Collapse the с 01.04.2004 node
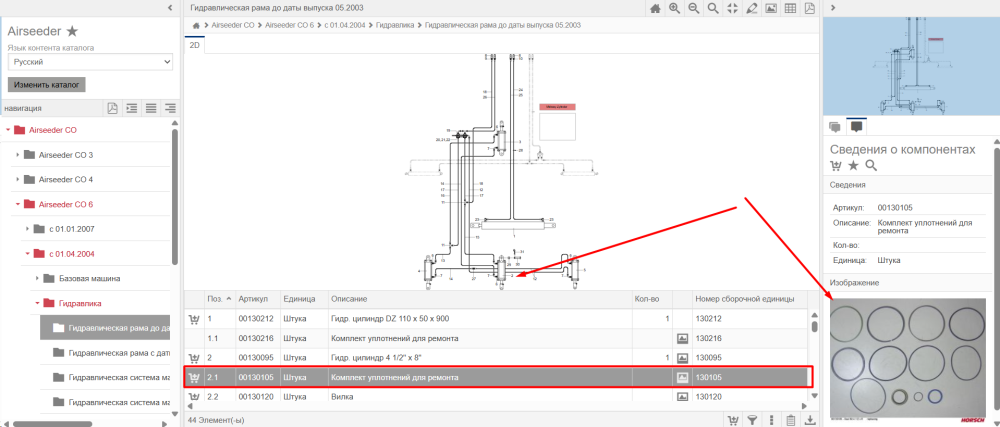 pyautogui.click(x=27, y=254)
